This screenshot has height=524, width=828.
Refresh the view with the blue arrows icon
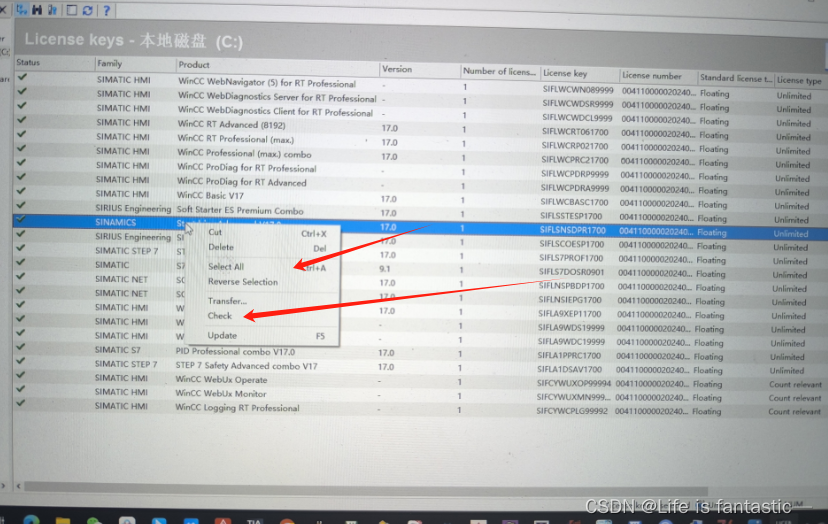tap(88, 10)
